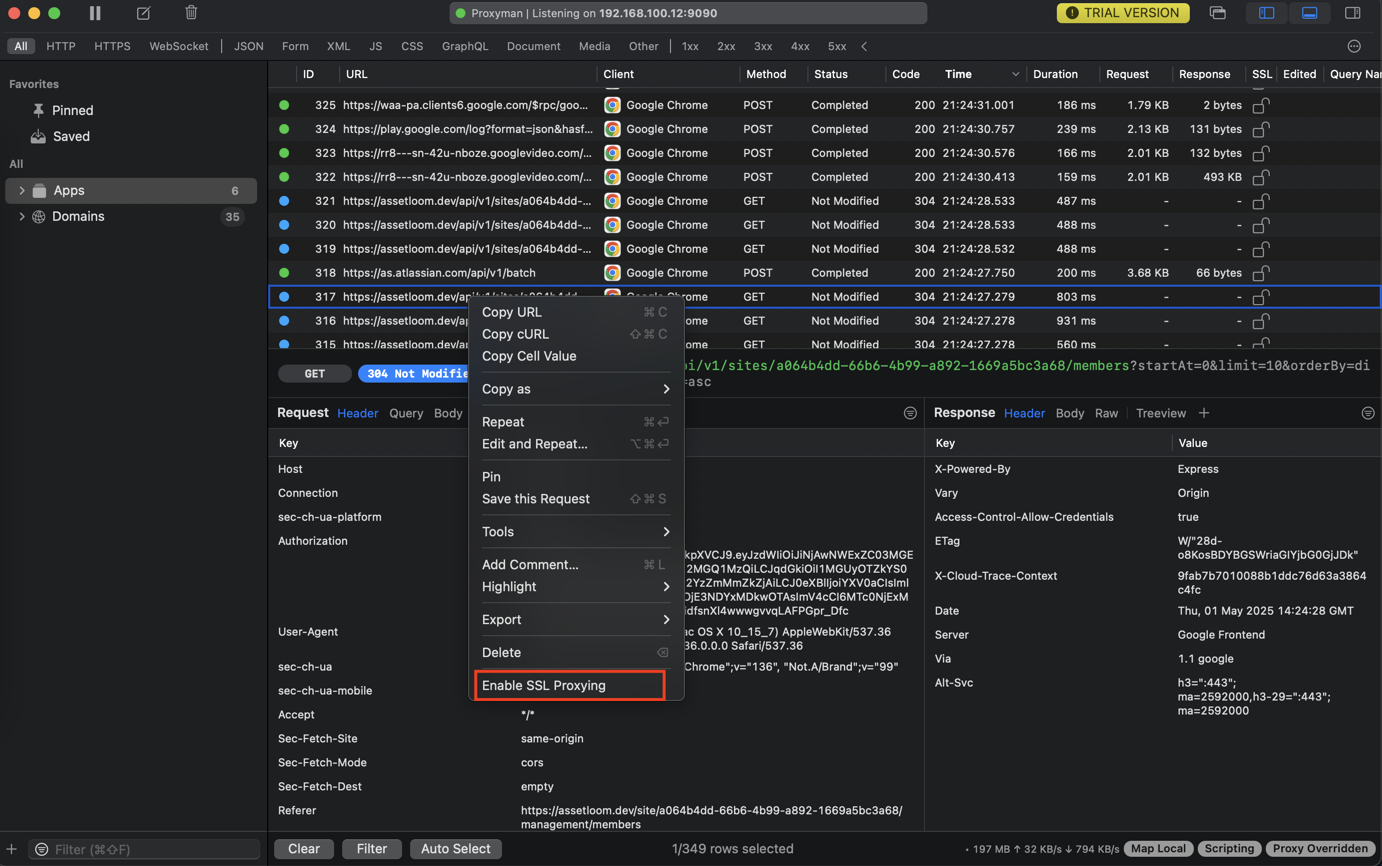
Task: Open the Response Raw tab
Action: click(x=1106, y=413)
